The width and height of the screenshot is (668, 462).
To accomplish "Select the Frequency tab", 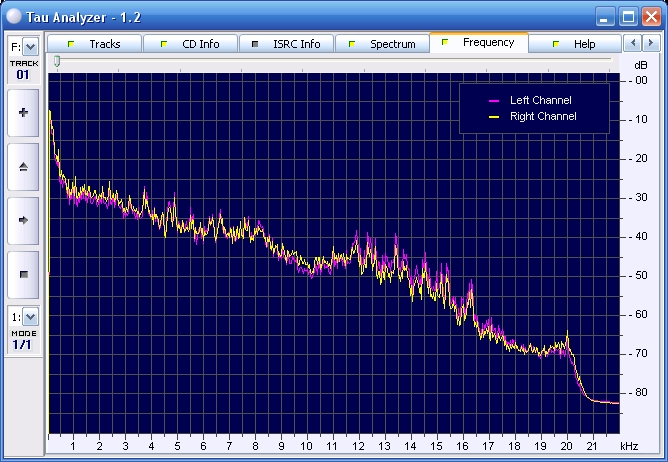I will (478, 43).
